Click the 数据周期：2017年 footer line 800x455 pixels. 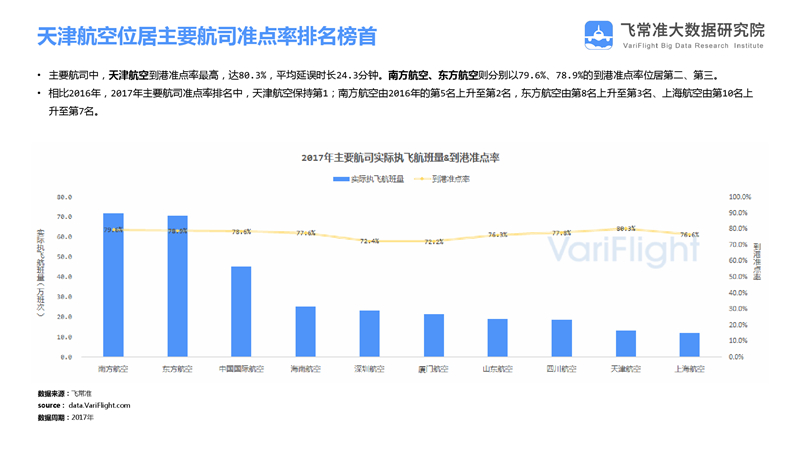coord(66,418)
